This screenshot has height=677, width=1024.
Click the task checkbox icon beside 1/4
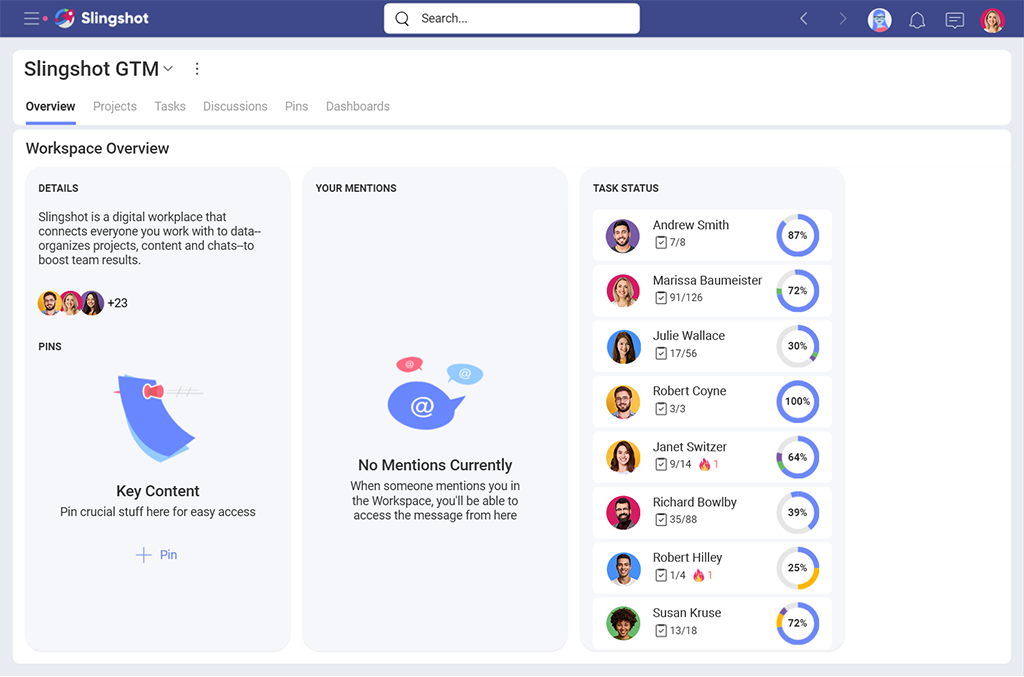[661, 575]
